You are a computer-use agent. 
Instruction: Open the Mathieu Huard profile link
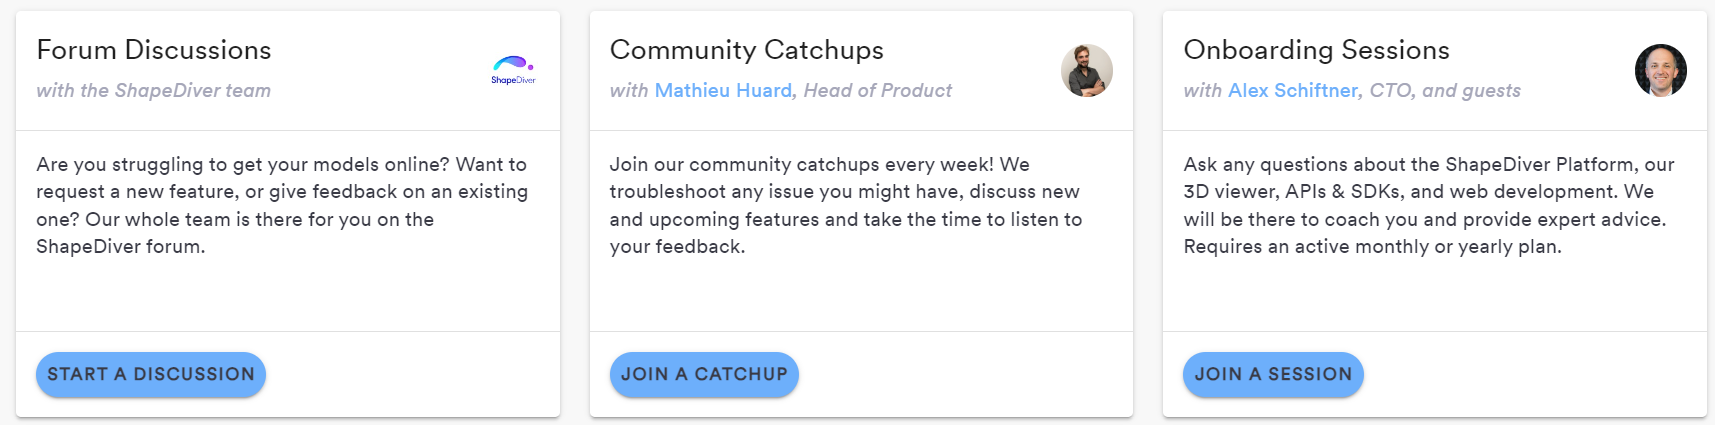[x=723, y=91]
